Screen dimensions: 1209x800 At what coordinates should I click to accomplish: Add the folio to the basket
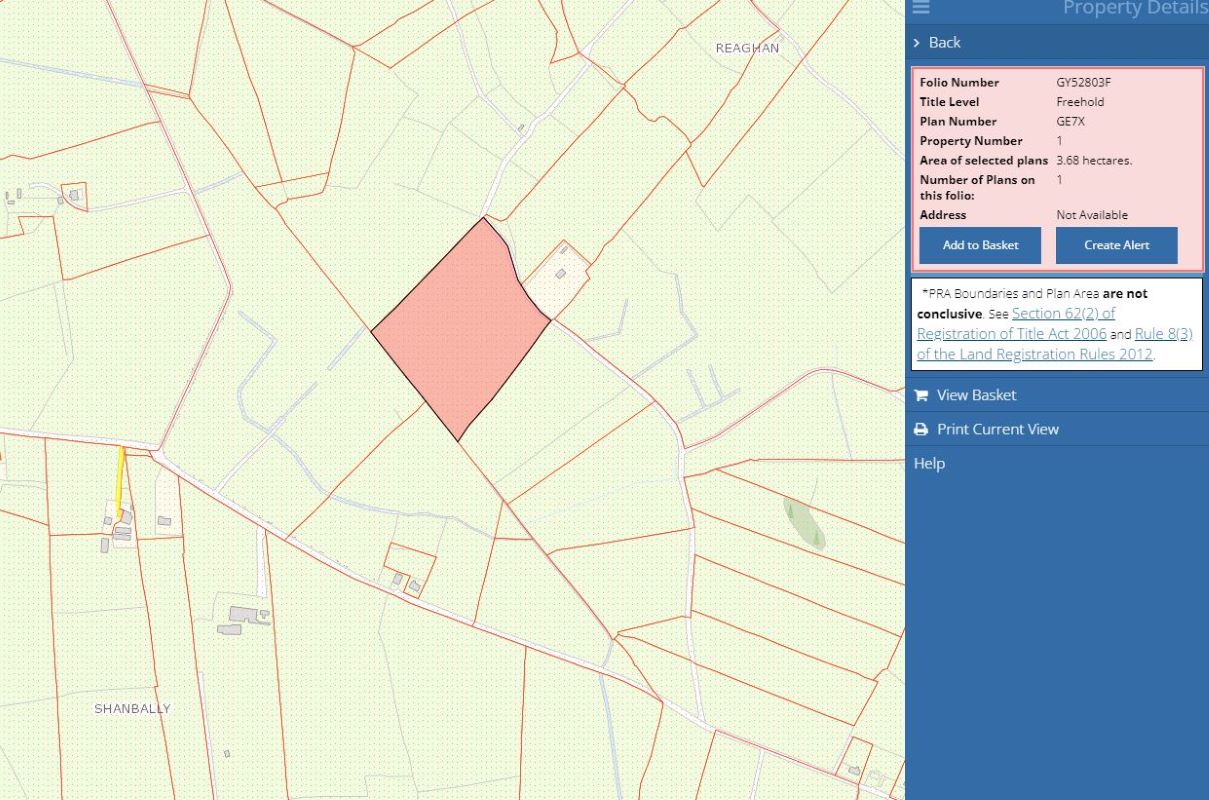pos(980,245)
